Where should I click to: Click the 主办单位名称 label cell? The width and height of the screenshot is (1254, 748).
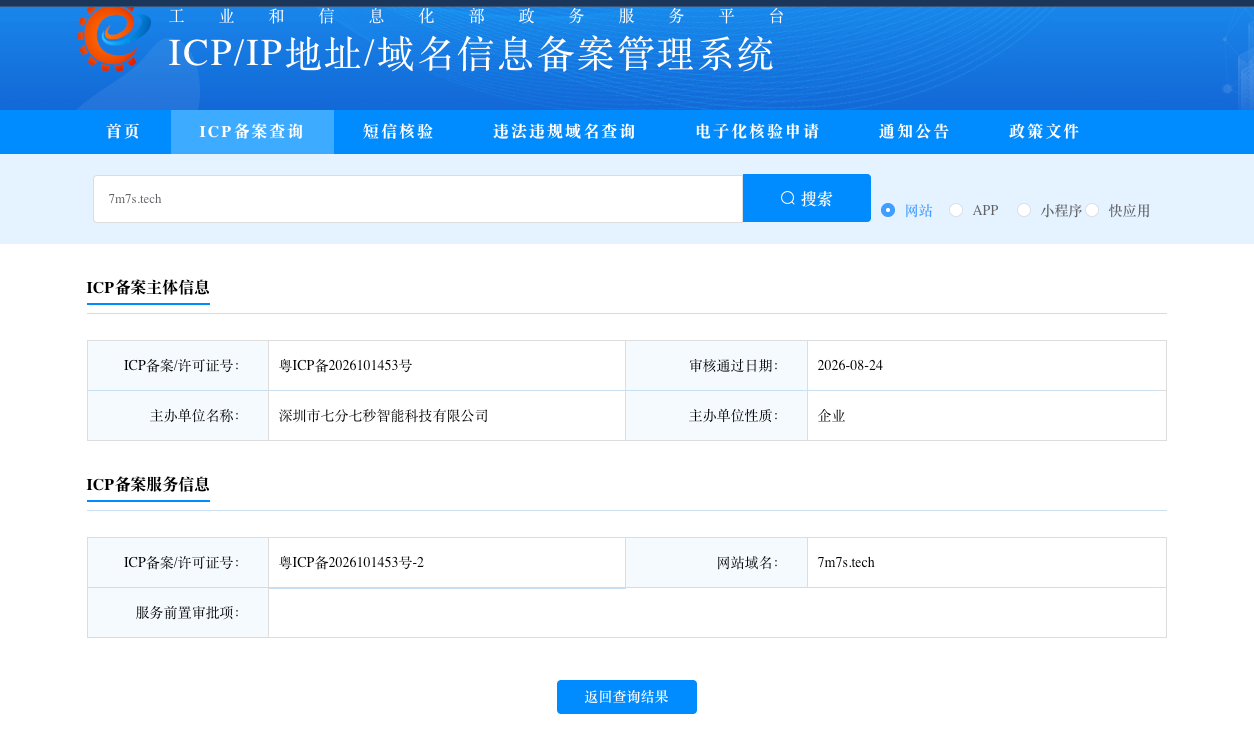(x=178, y=416)
